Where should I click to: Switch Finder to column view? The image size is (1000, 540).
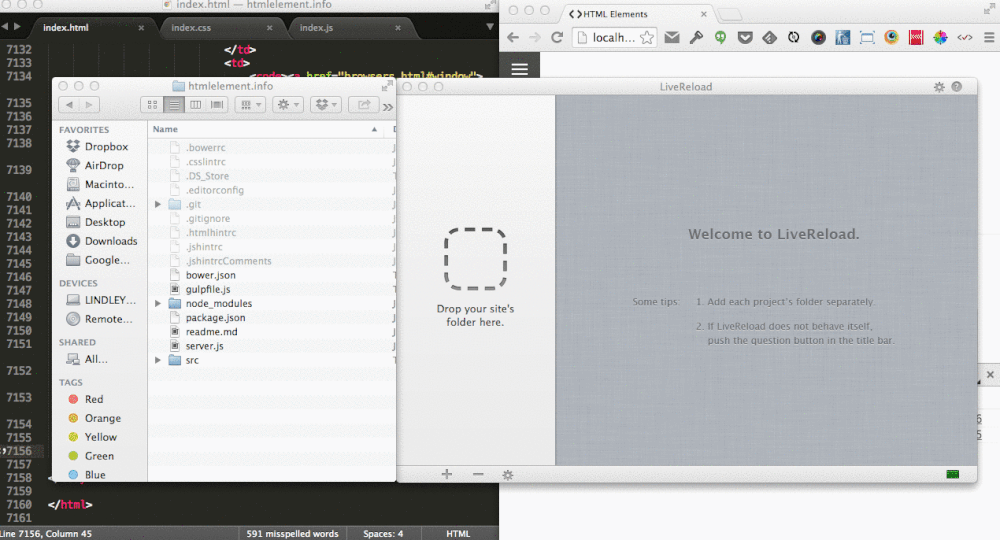[196, 105]
